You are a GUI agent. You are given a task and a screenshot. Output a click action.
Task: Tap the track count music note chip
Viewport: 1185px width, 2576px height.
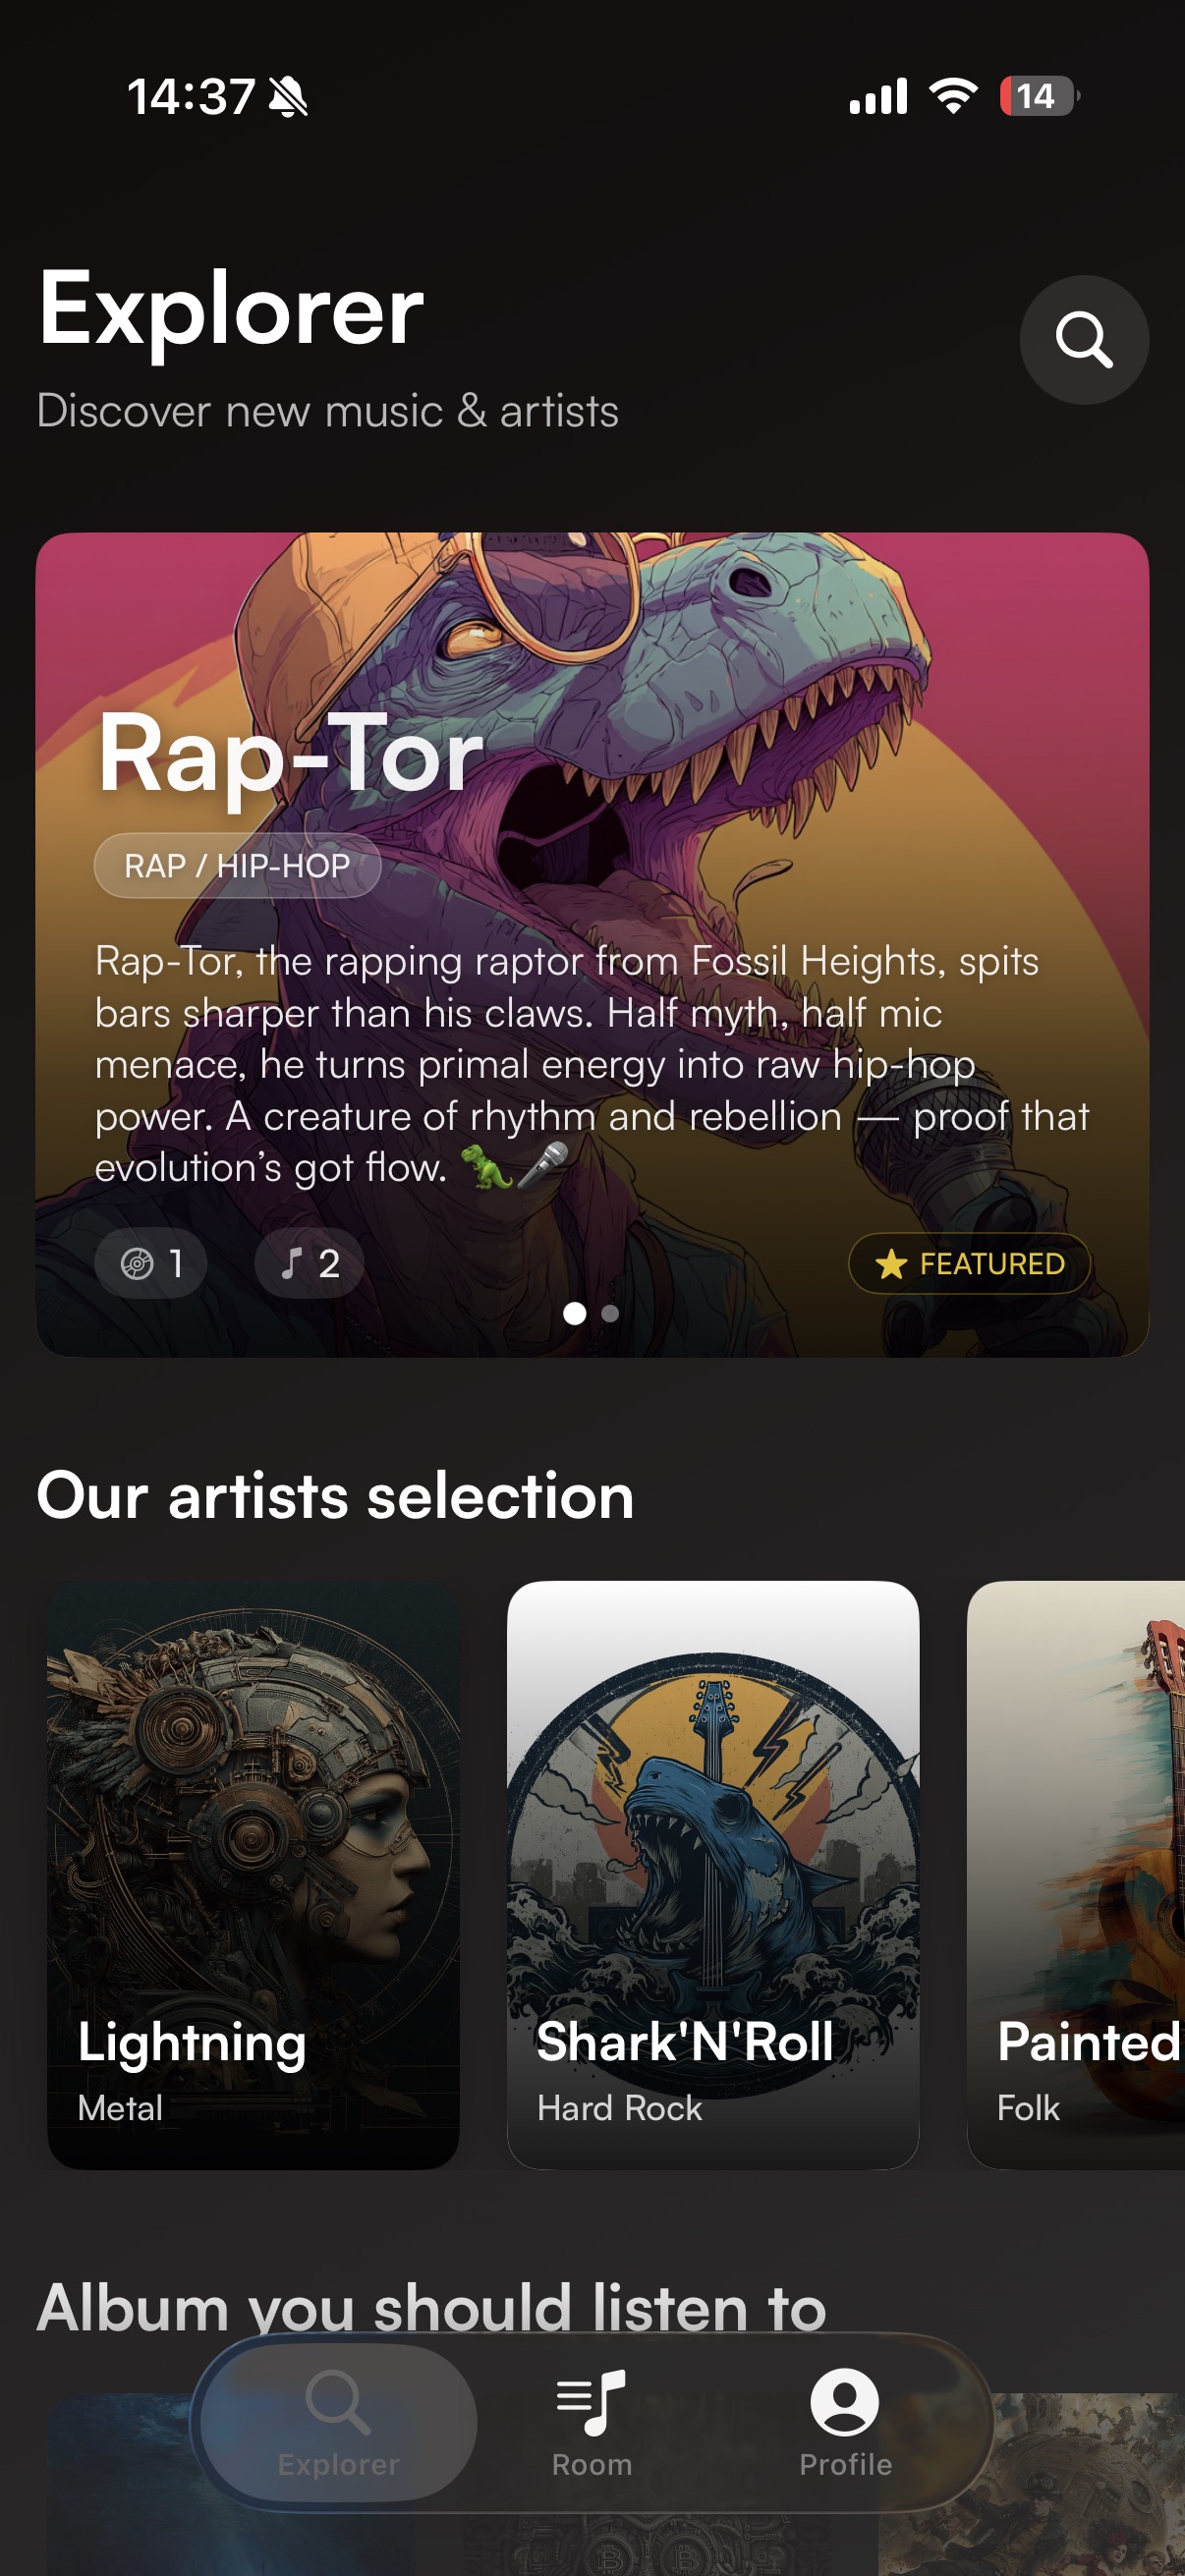[x=309, y=1264]
